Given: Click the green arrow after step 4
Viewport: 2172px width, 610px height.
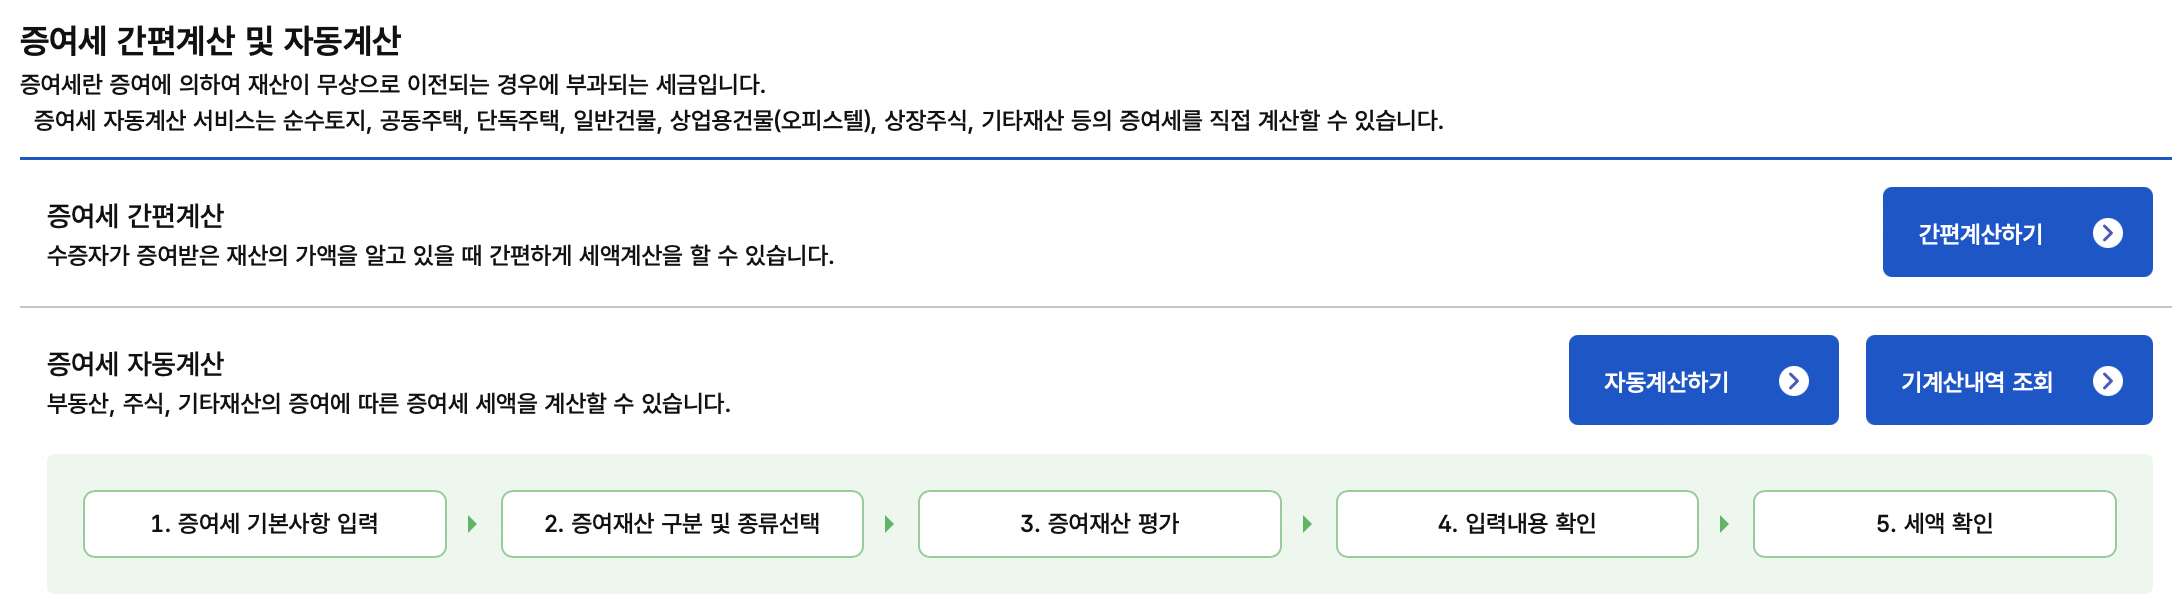Looking at the screenshot, I should click(x=1722, y=523).
